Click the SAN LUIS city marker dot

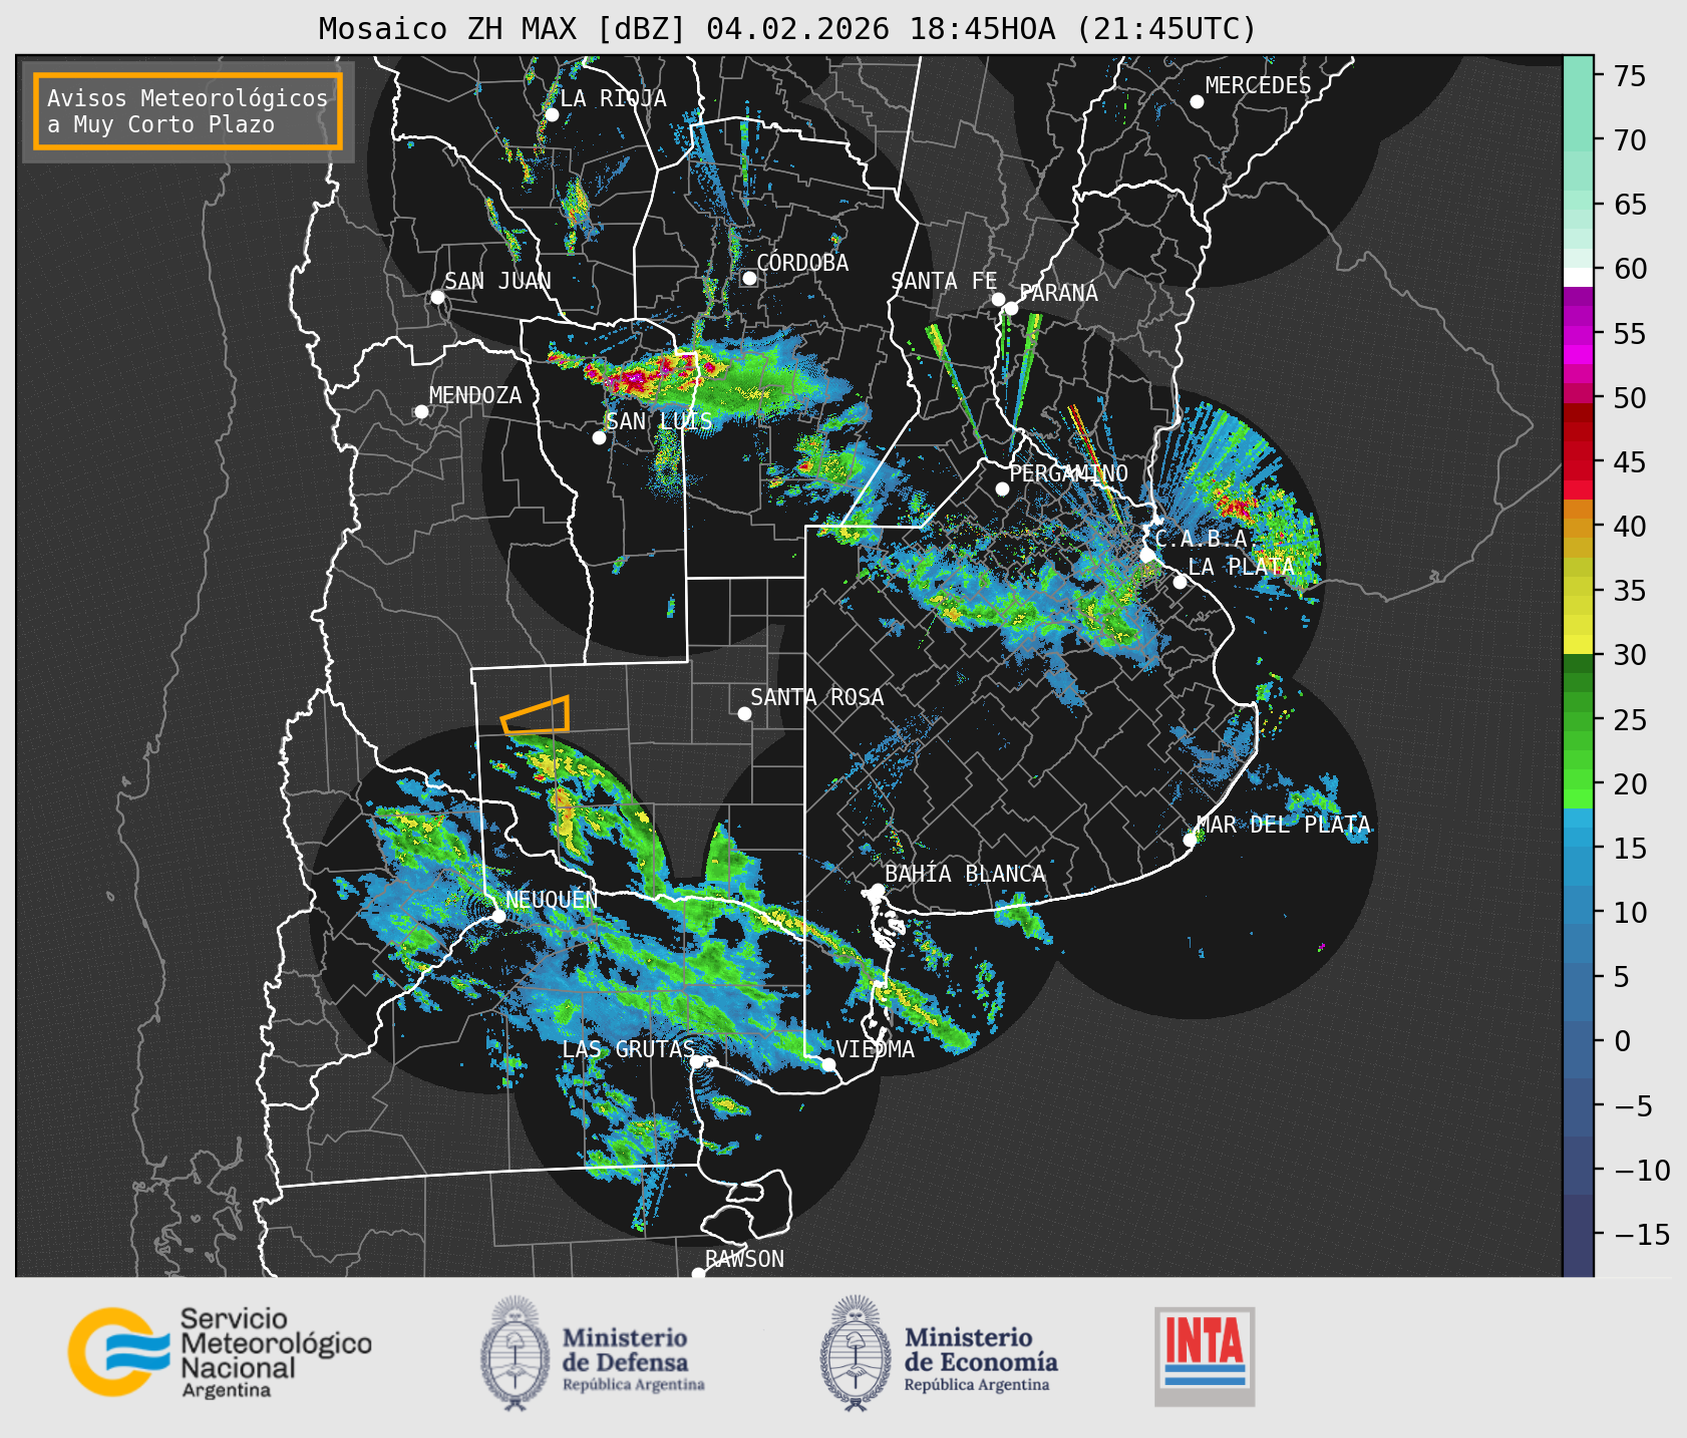click(x=599, y=437)
